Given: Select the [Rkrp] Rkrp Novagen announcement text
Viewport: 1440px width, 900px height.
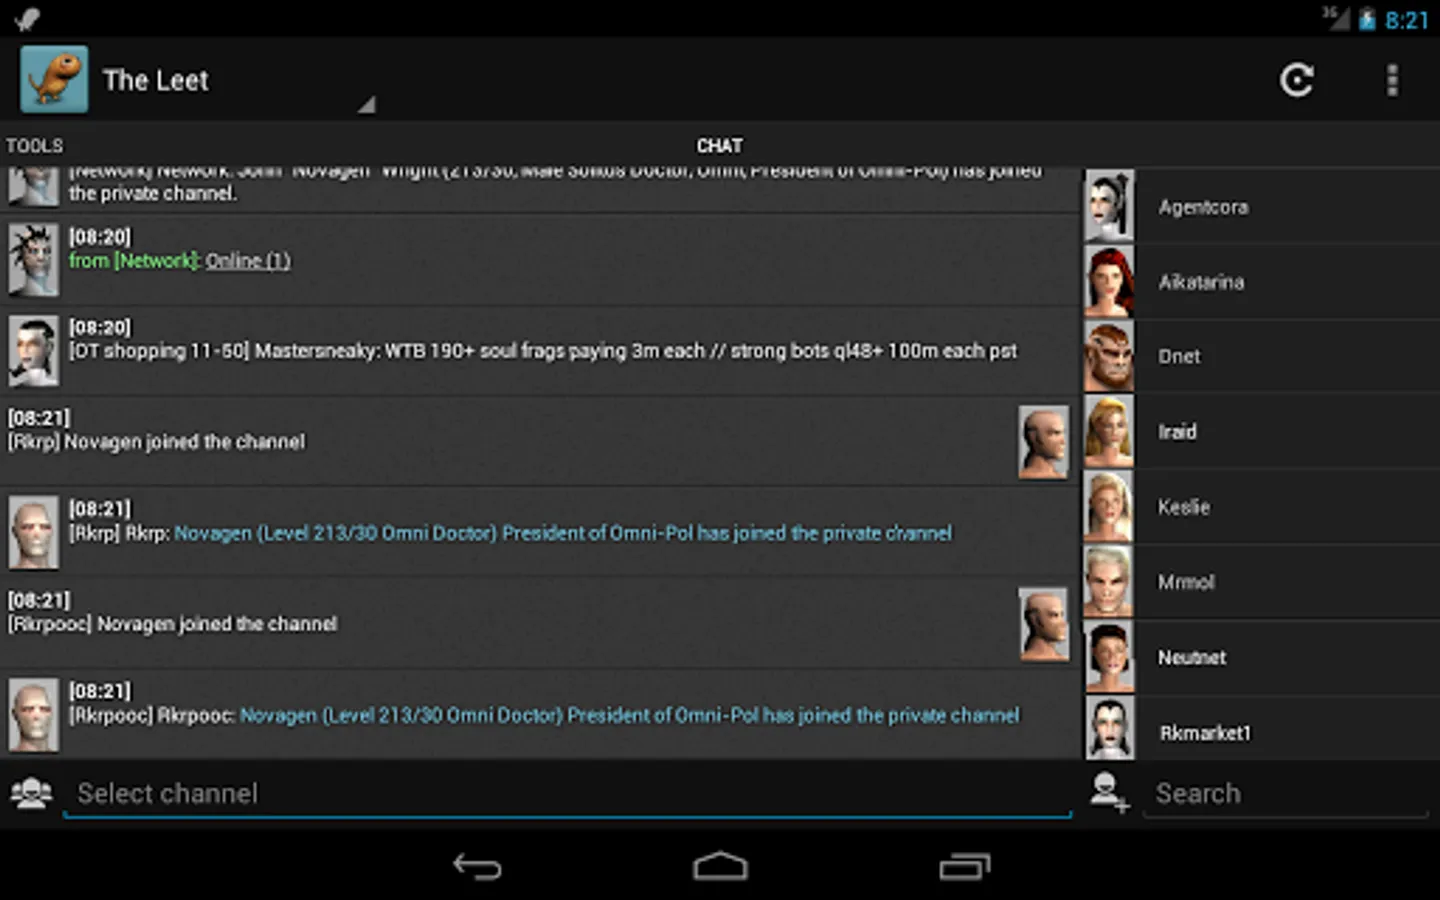Looking at the screenshot, I should tap(563, 533).
